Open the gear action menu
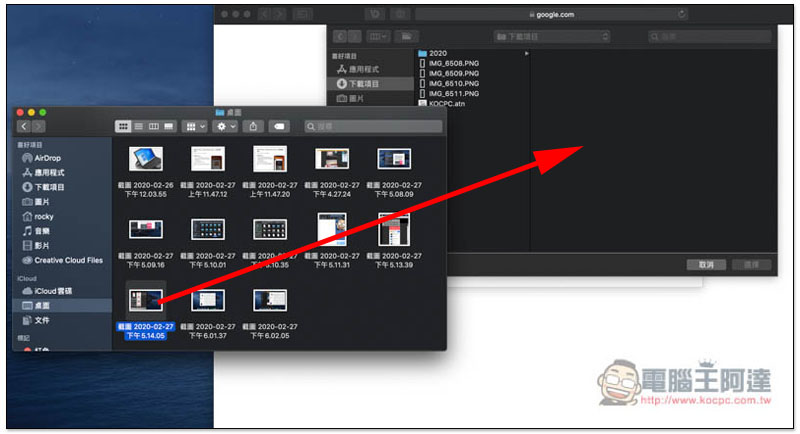The height and width of the screenshot is (434, 800). coord(225,126)
